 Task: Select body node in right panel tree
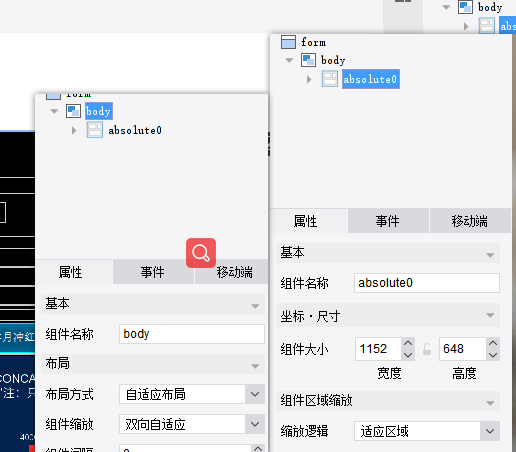(x=333, y=60)
